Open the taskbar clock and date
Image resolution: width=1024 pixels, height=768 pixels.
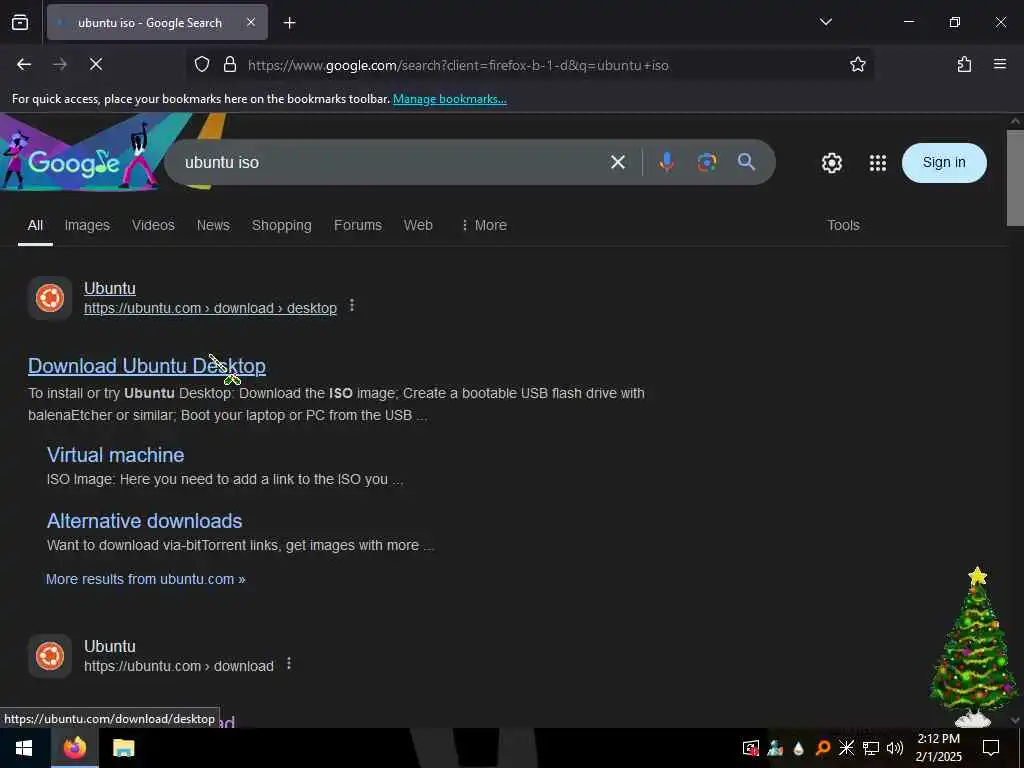point(938,748)
